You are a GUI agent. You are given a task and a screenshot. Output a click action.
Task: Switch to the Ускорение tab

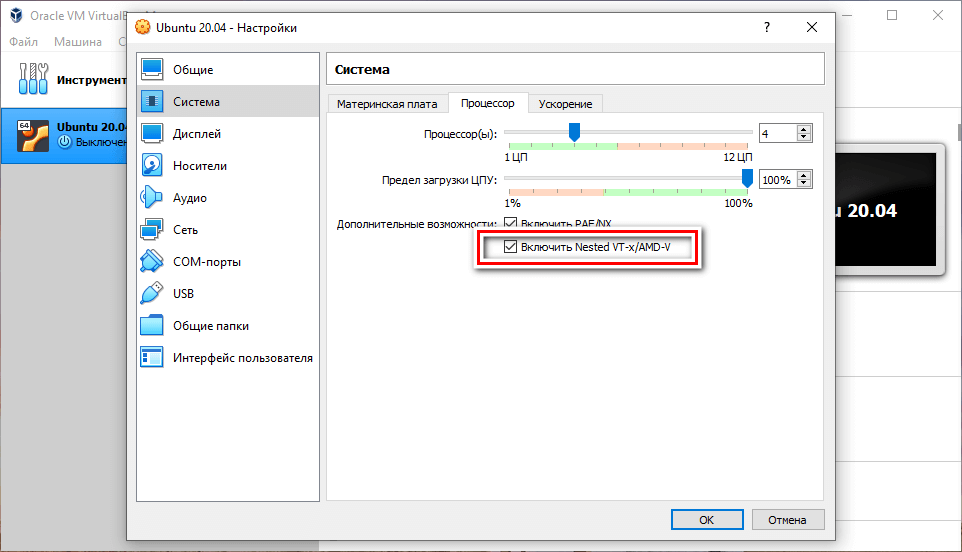566,104
